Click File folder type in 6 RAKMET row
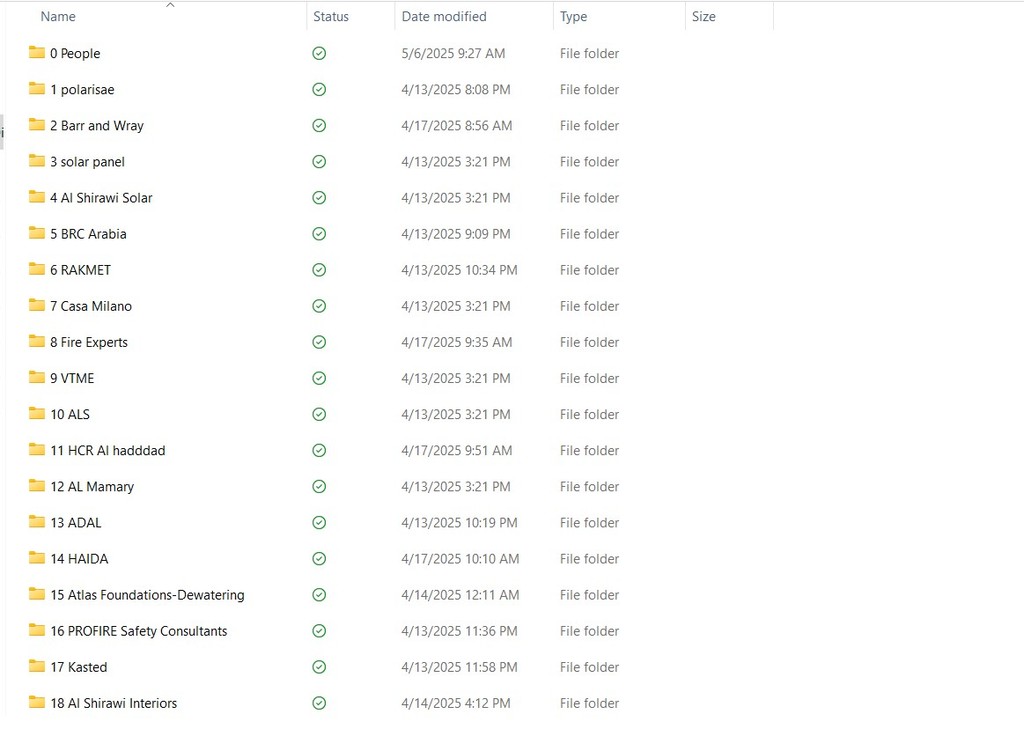1024x729 pixels. (589, 270)
